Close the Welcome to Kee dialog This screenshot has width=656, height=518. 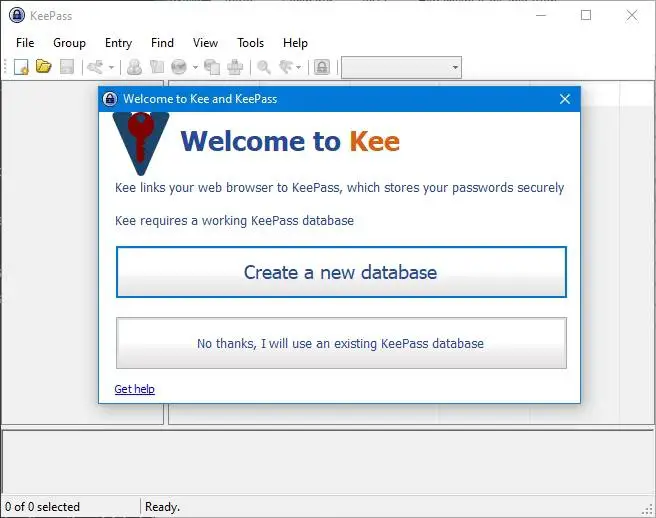565,99
